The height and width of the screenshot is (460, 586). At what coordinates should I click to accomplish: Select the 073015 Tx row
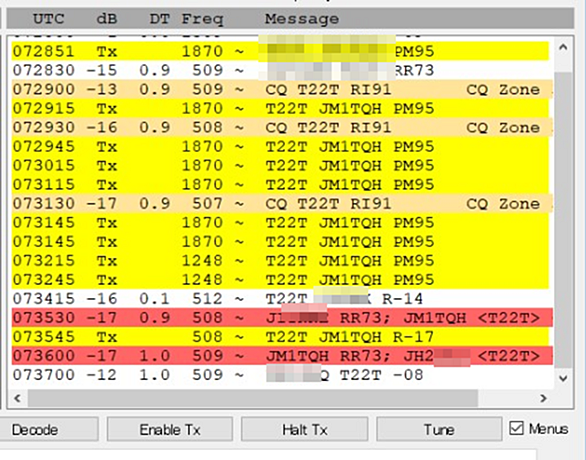(280, 166)
